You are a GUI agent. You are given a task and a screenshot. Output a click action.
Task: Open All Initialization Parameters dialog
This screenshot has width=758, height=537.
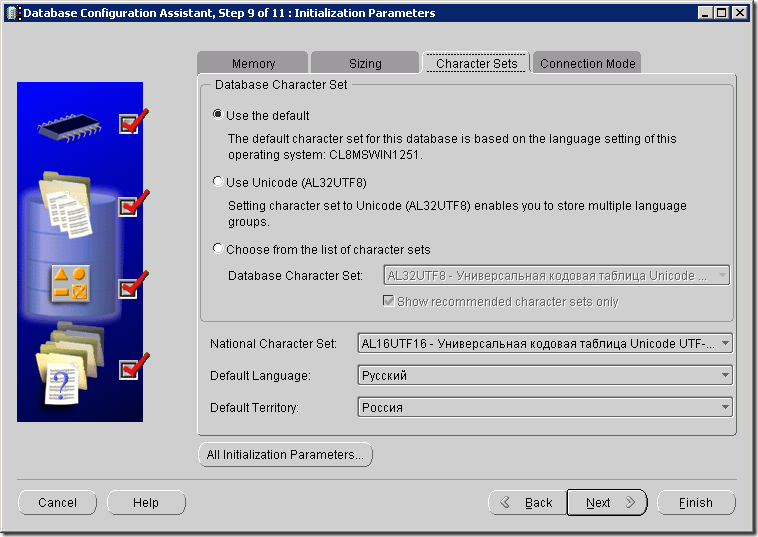click(x=285, y=454)
